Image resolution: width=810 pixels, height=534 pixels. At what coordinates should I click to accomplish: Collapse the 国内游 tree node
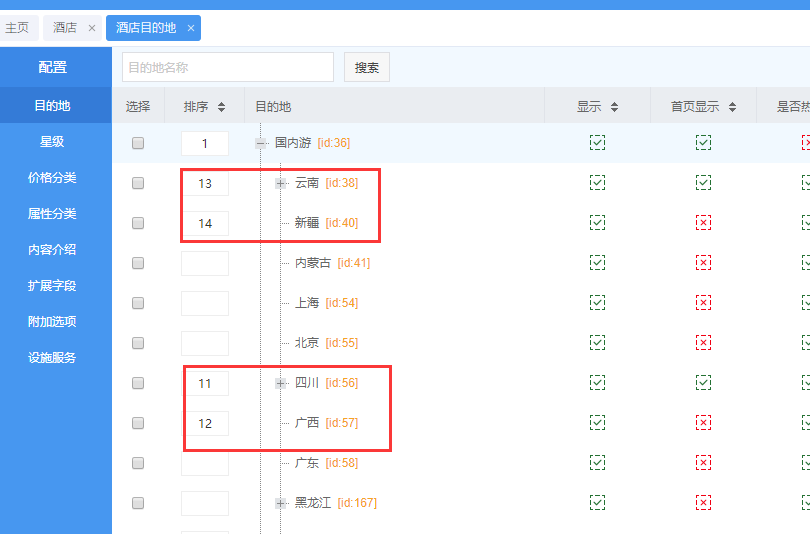261,143
